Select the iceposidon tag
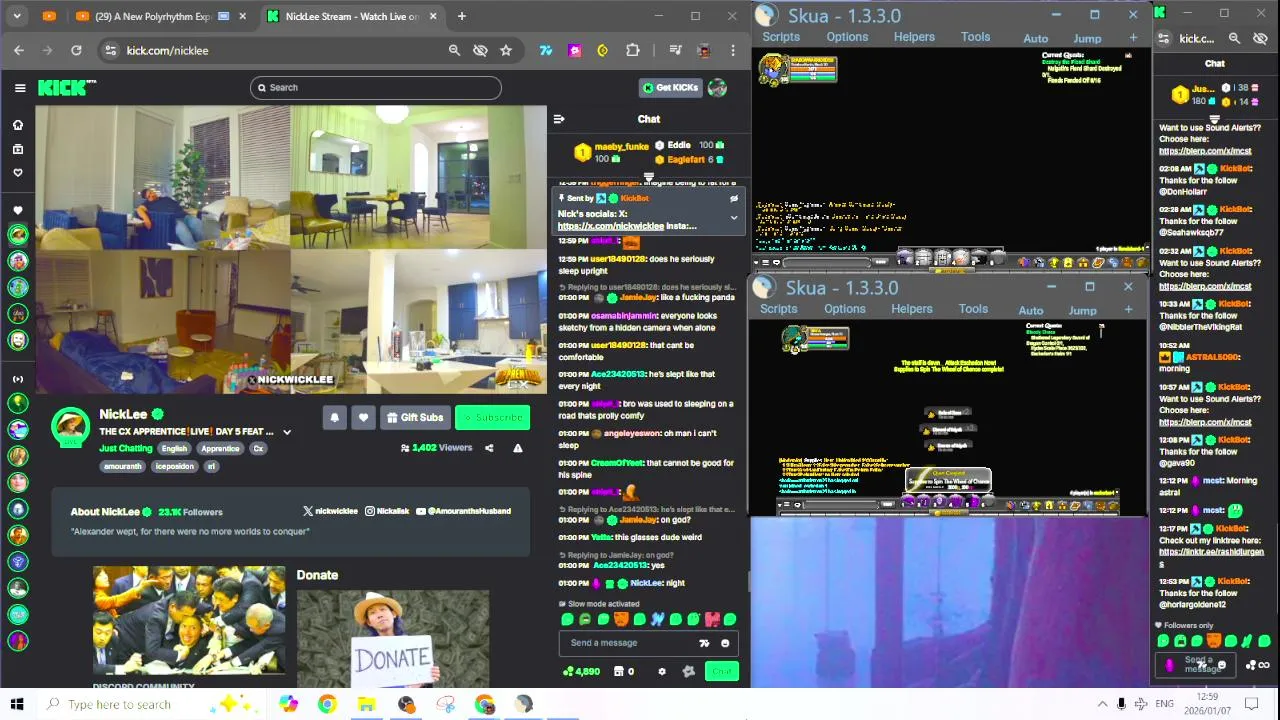This screenshot has height=720, width=1280. (x=175, y=466)
